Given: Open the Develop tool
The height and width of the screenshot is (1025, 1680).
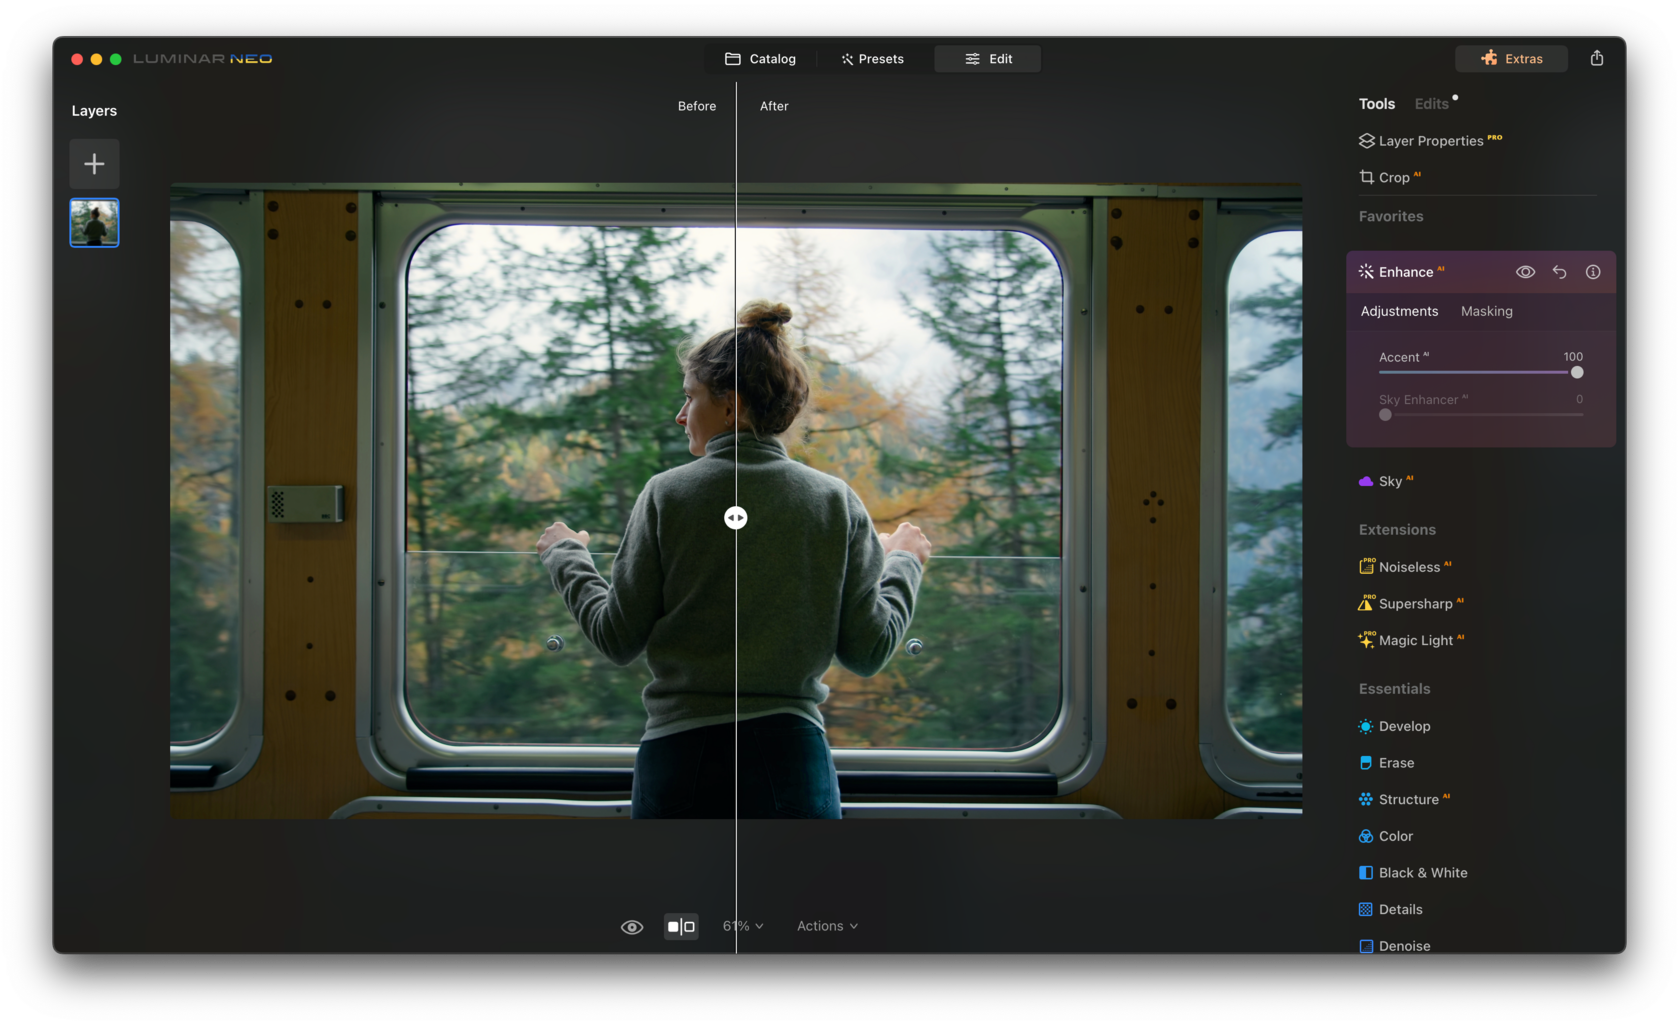Looking at the screenshot, I should (1403, 726).
